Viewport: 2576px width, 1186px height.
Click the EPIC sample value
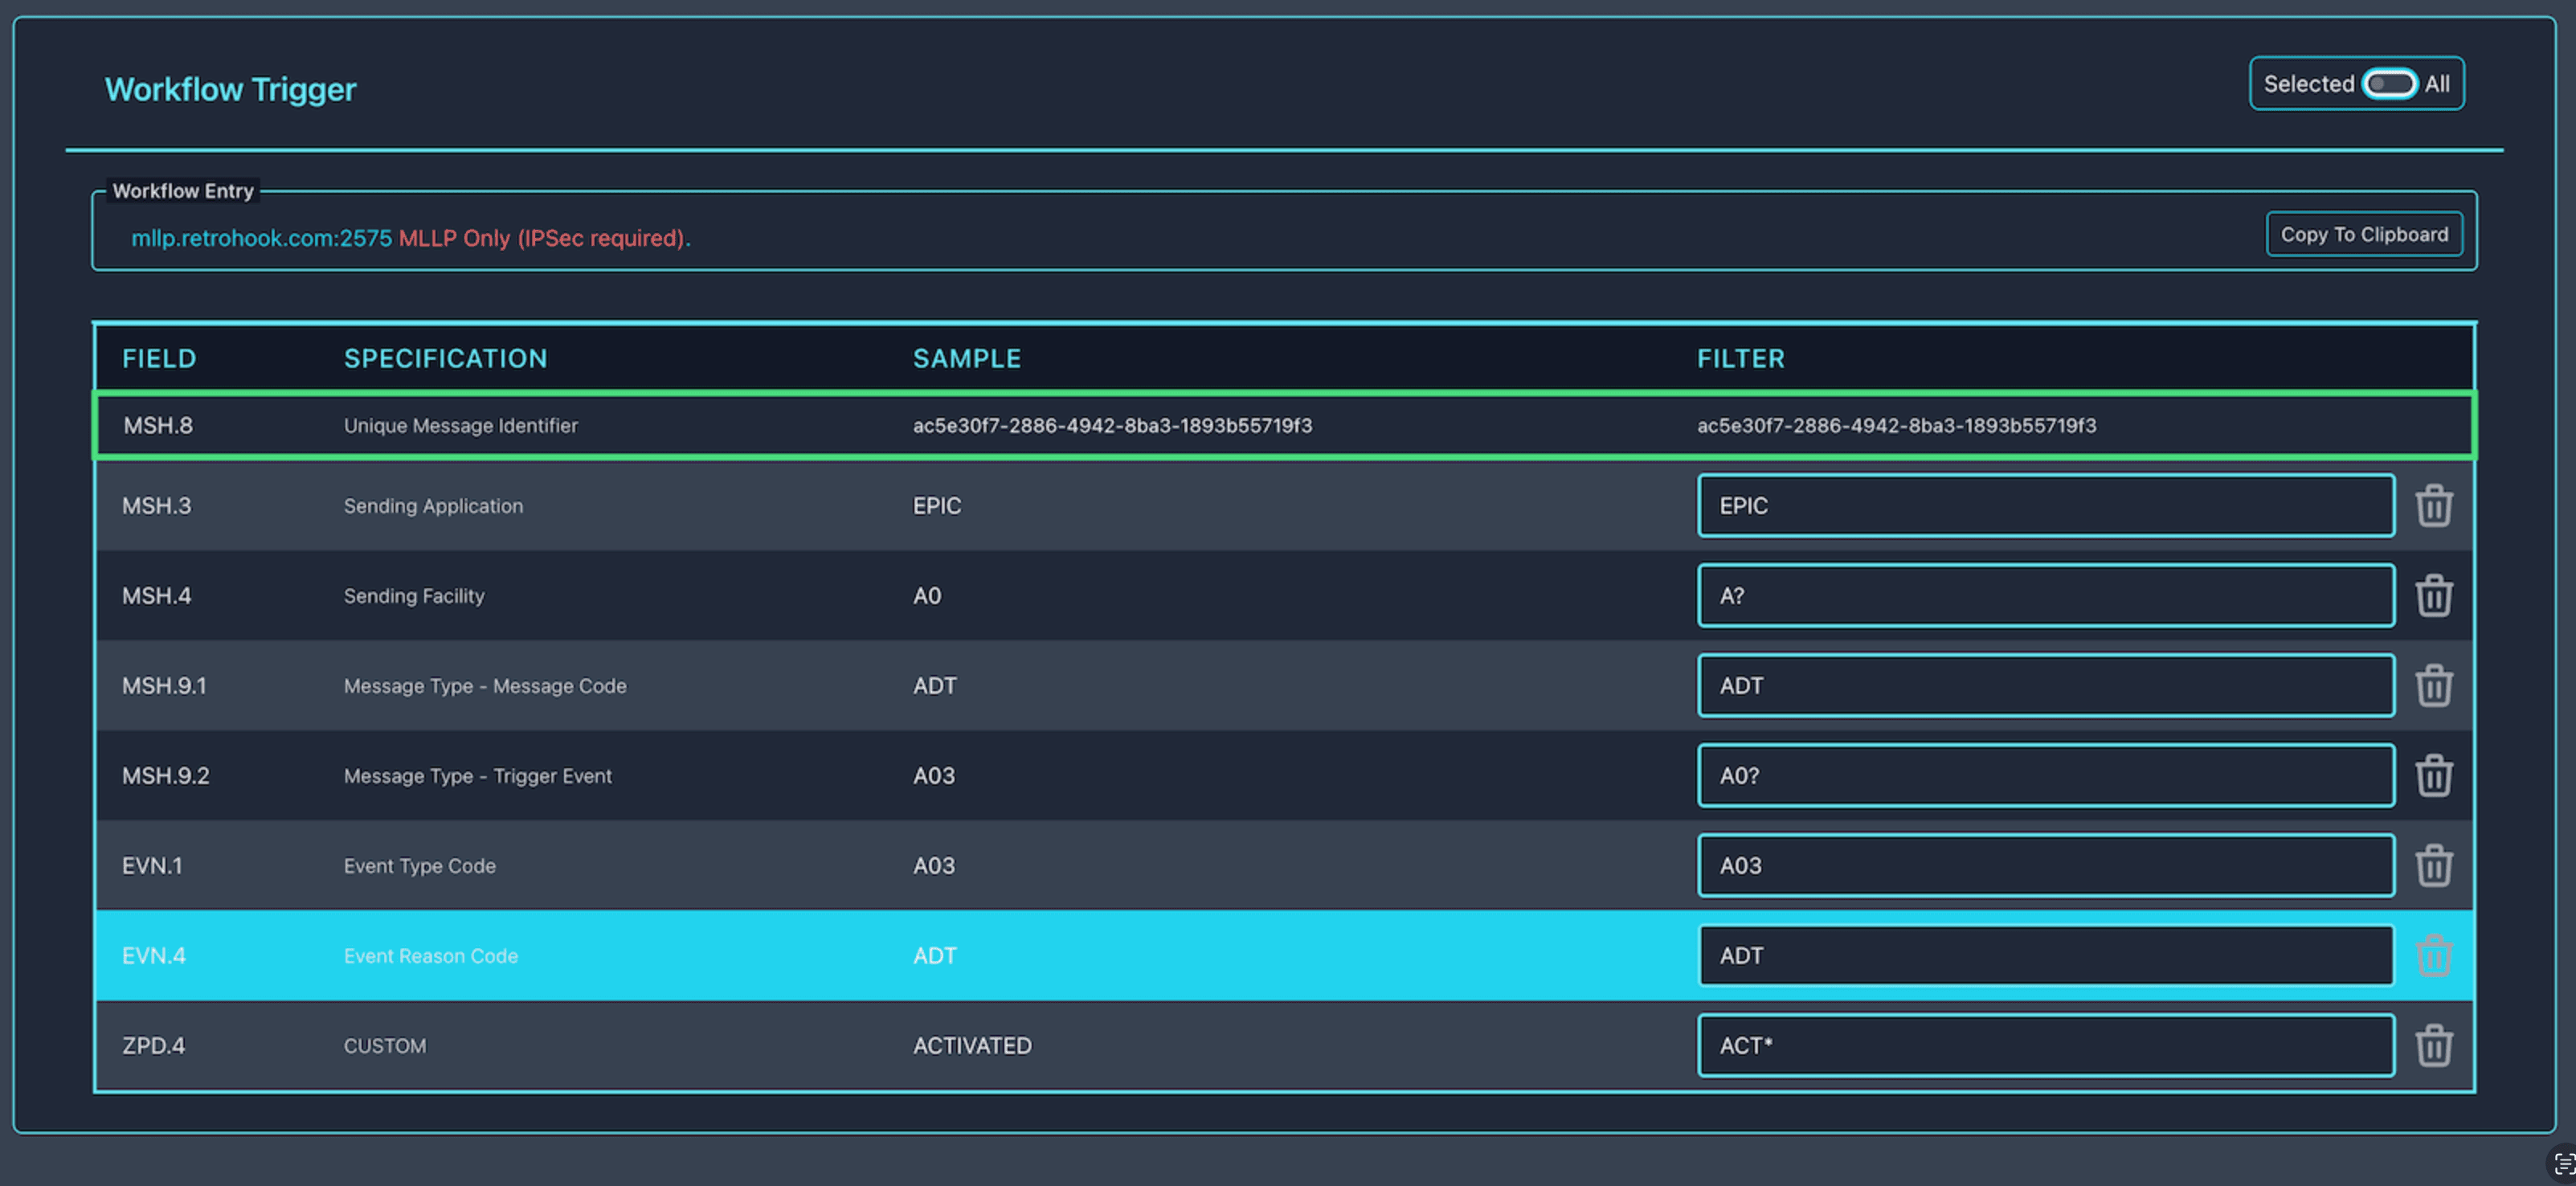click(936, 506)
